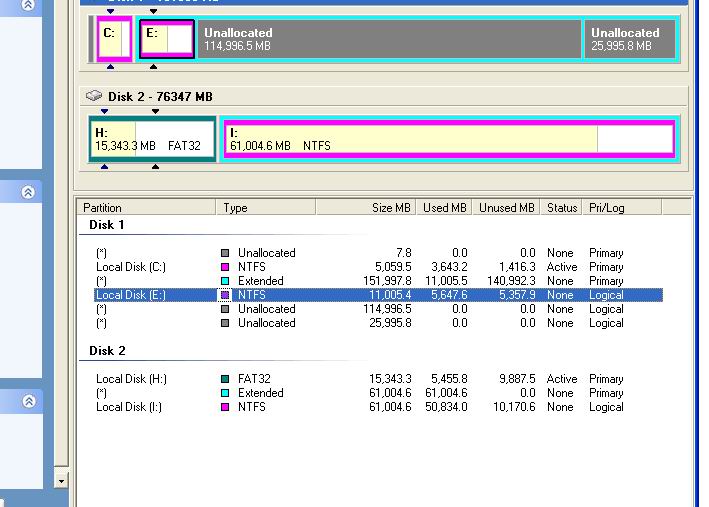Click the 5,647.6 used value for E:

pos(449,295)
